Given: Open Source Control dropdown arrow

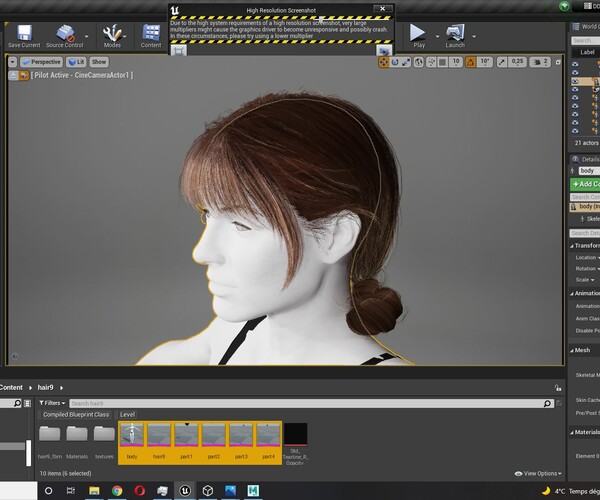Looking at the screenshot, I should 86,36.
